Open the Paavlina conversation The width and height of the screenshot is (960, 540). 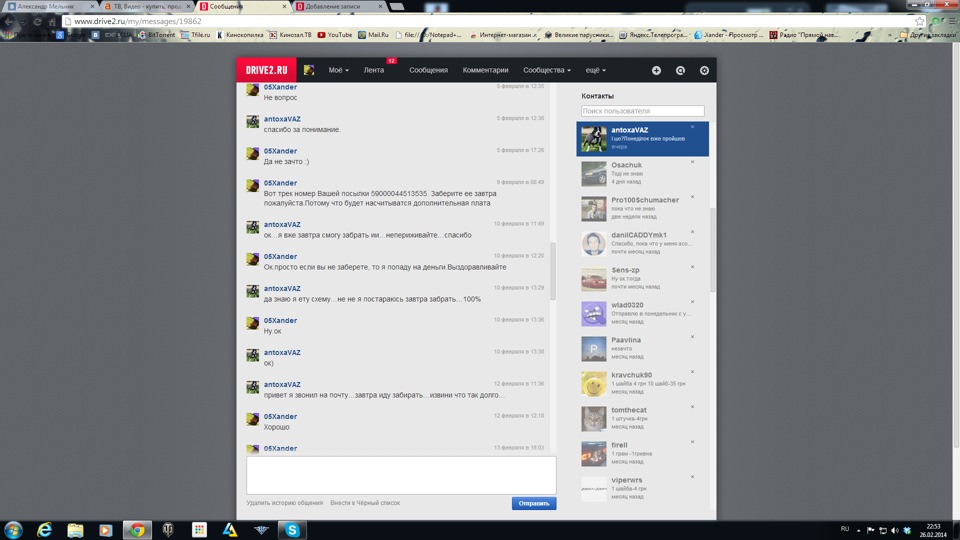coord(642,348)
